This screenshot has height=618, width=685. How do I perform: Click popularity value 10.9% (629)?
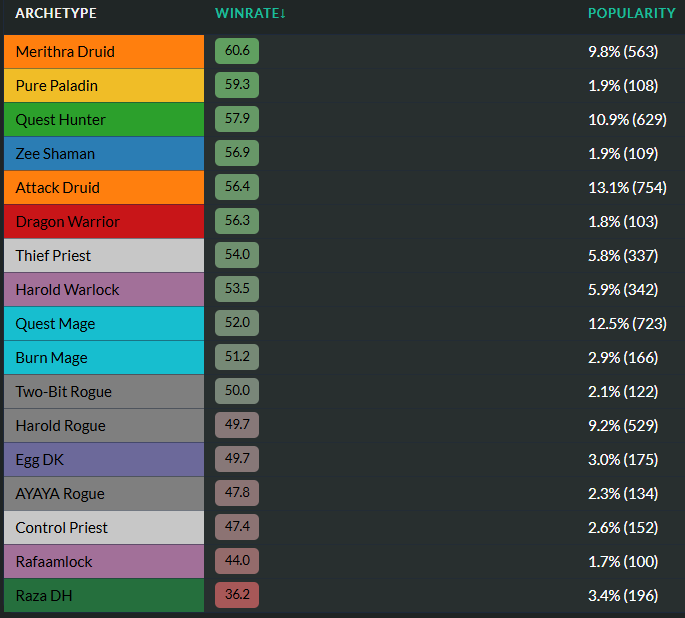[627, 120]
